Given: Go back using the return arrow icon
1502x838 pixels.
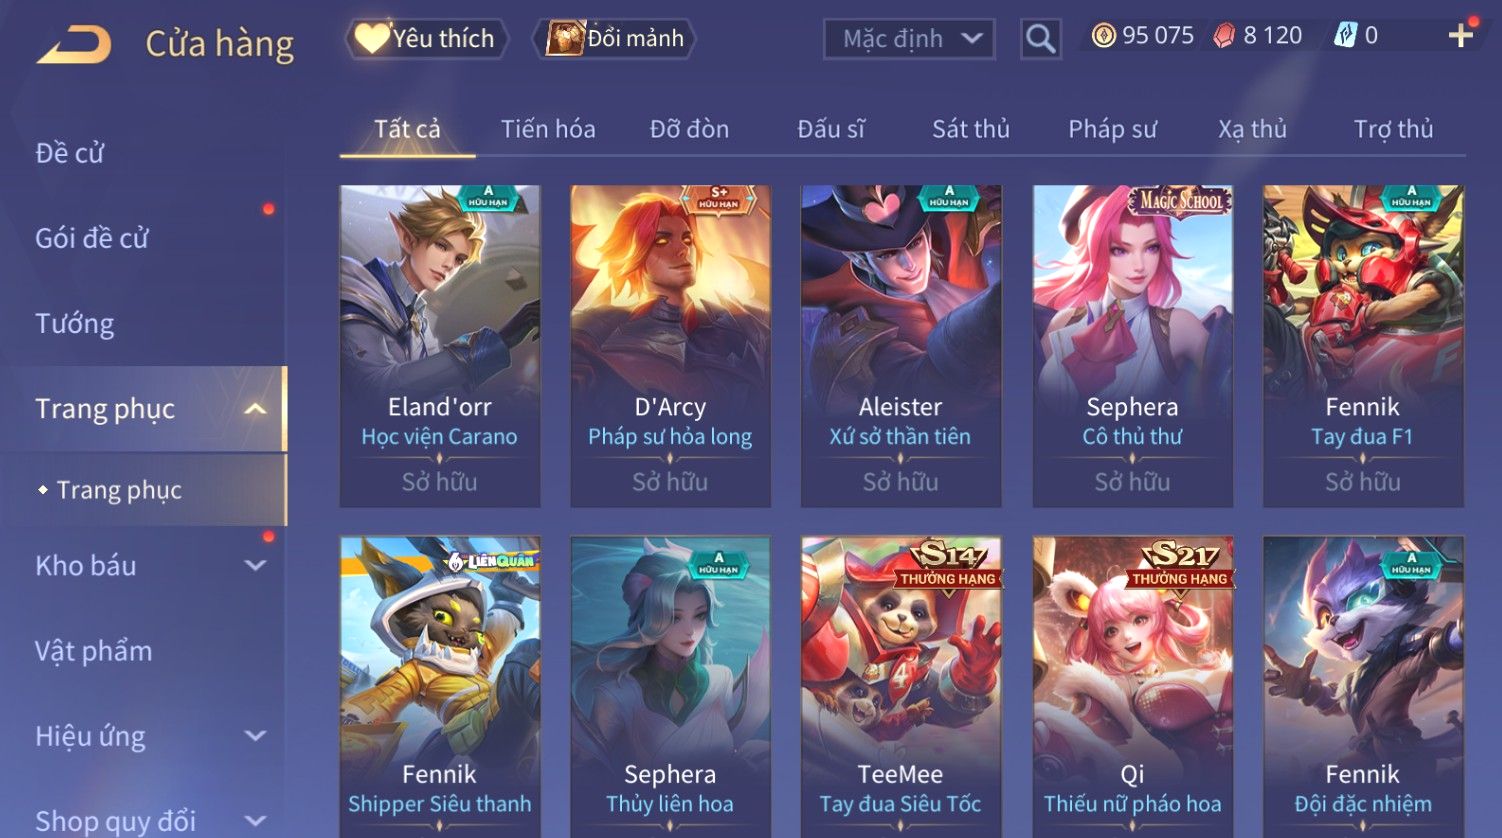Looking at the screenshot, I should (73, 45).
